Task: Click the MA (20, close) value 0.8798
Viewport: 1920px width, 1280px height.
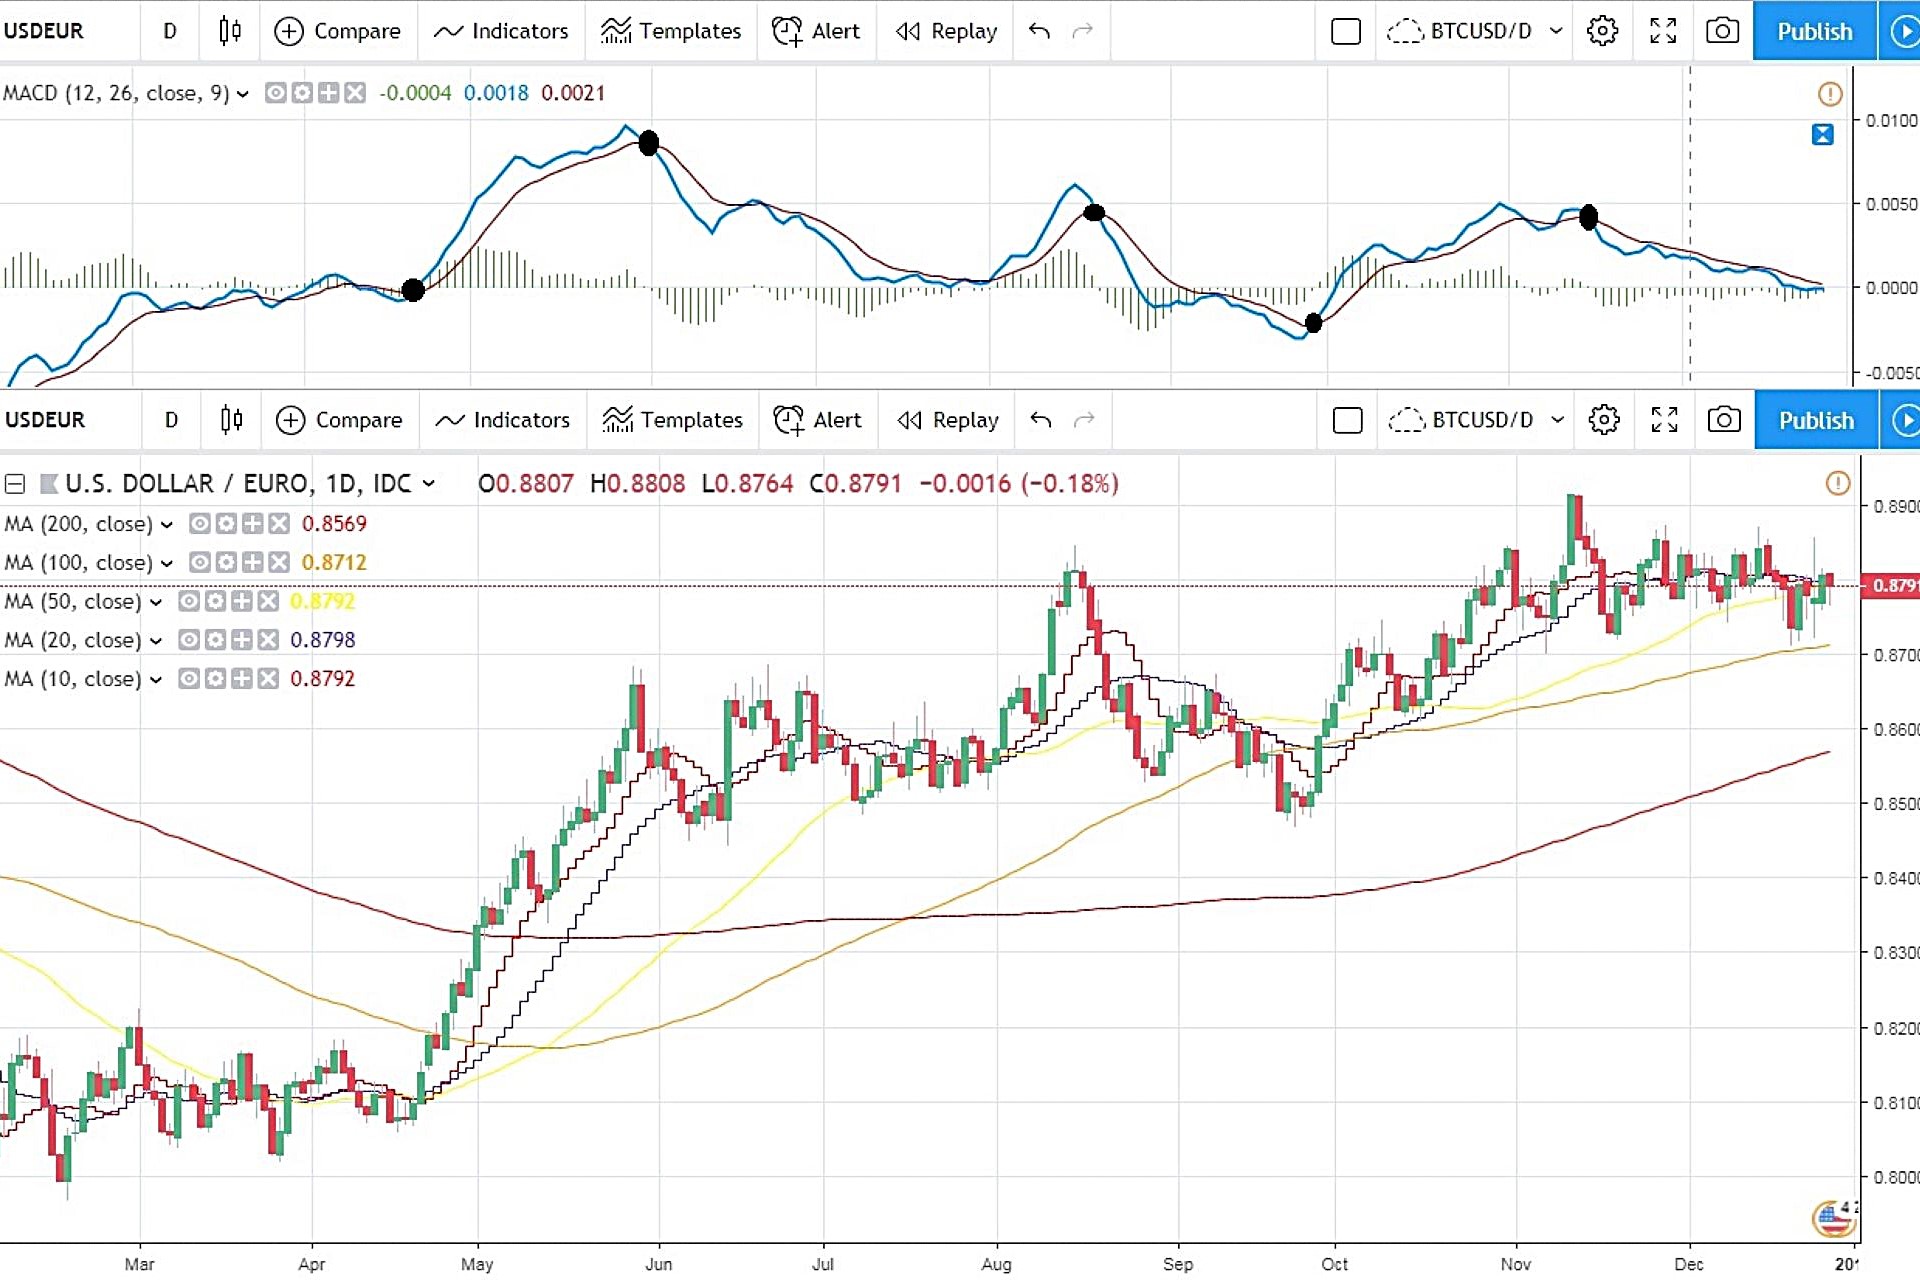Action: (x=323, y=640)
